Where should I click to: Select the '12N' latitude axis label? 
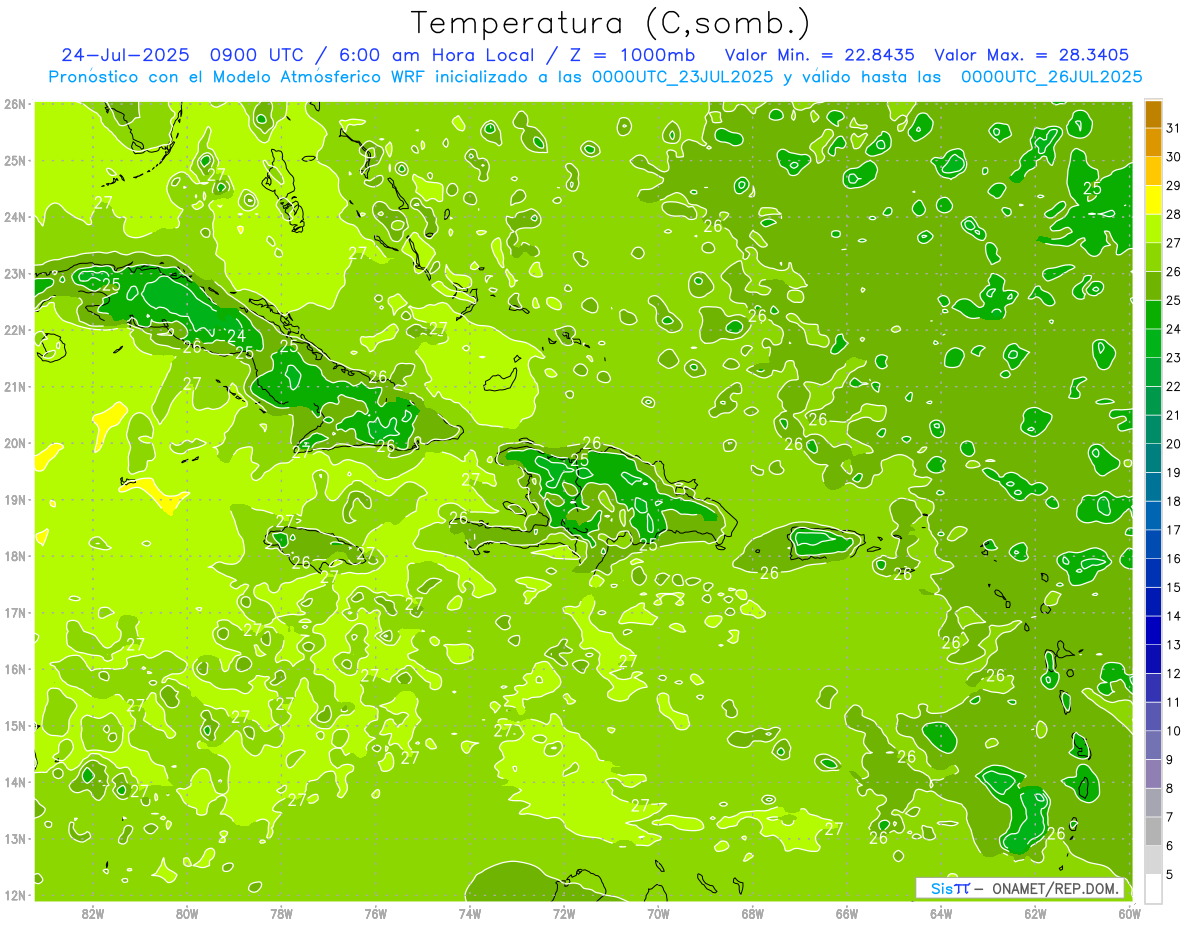coord(15,896)
